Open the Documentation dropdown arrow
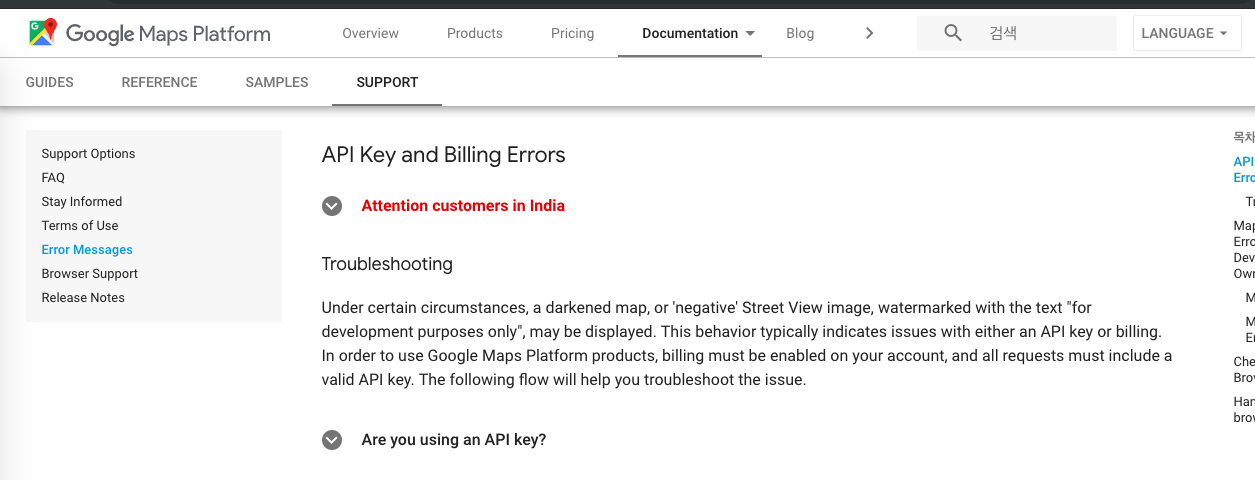This screenshot has width=1255, height=480. [750, 33]
